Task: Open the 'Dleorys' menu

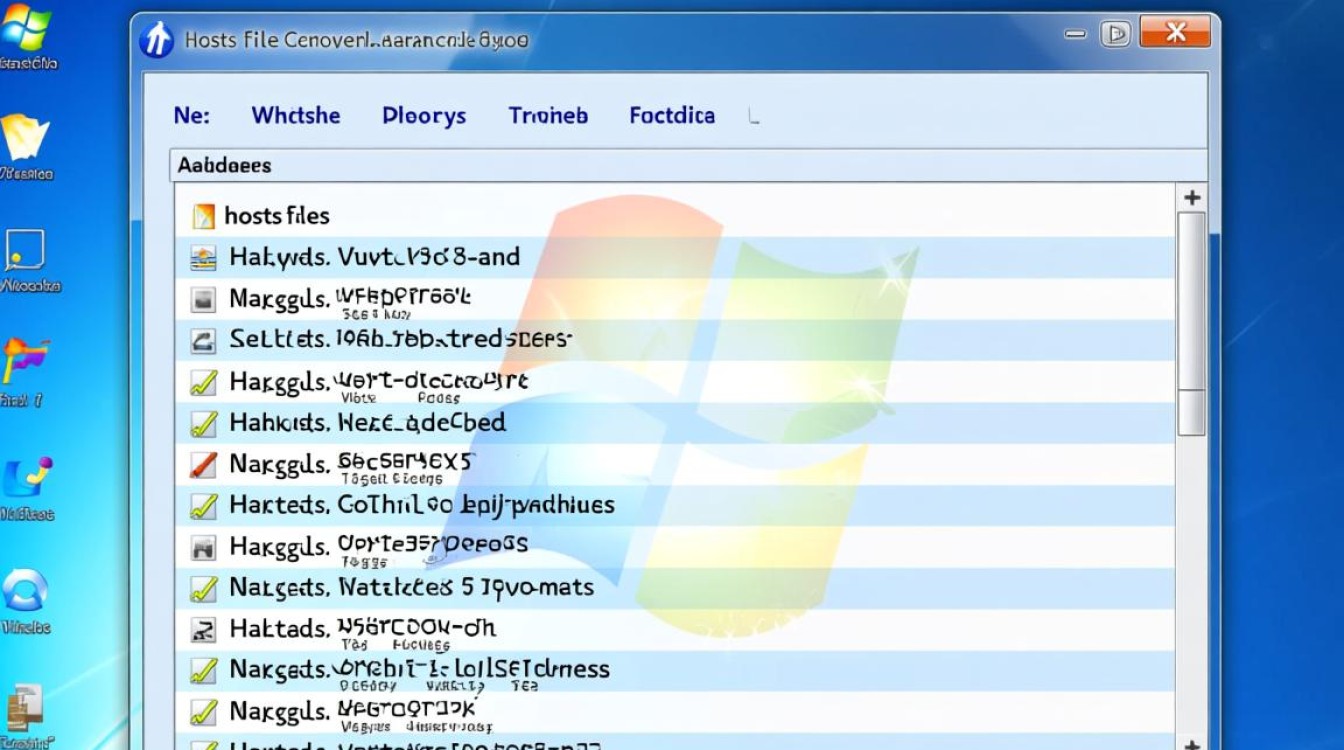Action: [x=424, y=116]
